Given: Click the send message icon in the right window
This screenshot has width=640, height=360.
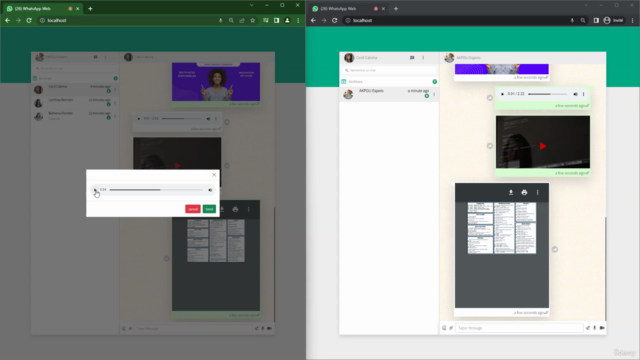Looking at the screenshot, I should click(x=588, y=328).
